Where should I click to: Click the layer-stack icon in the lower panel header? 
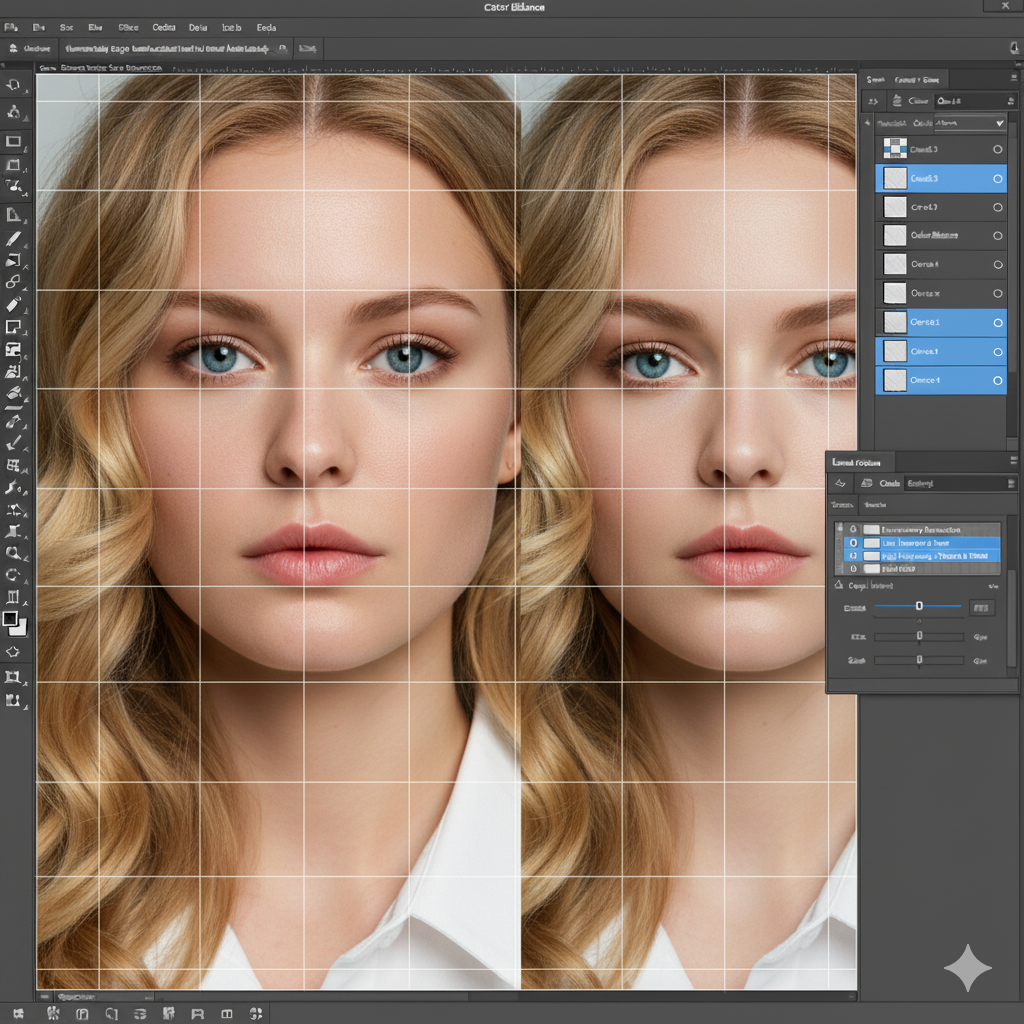click(x=867, y=484)
